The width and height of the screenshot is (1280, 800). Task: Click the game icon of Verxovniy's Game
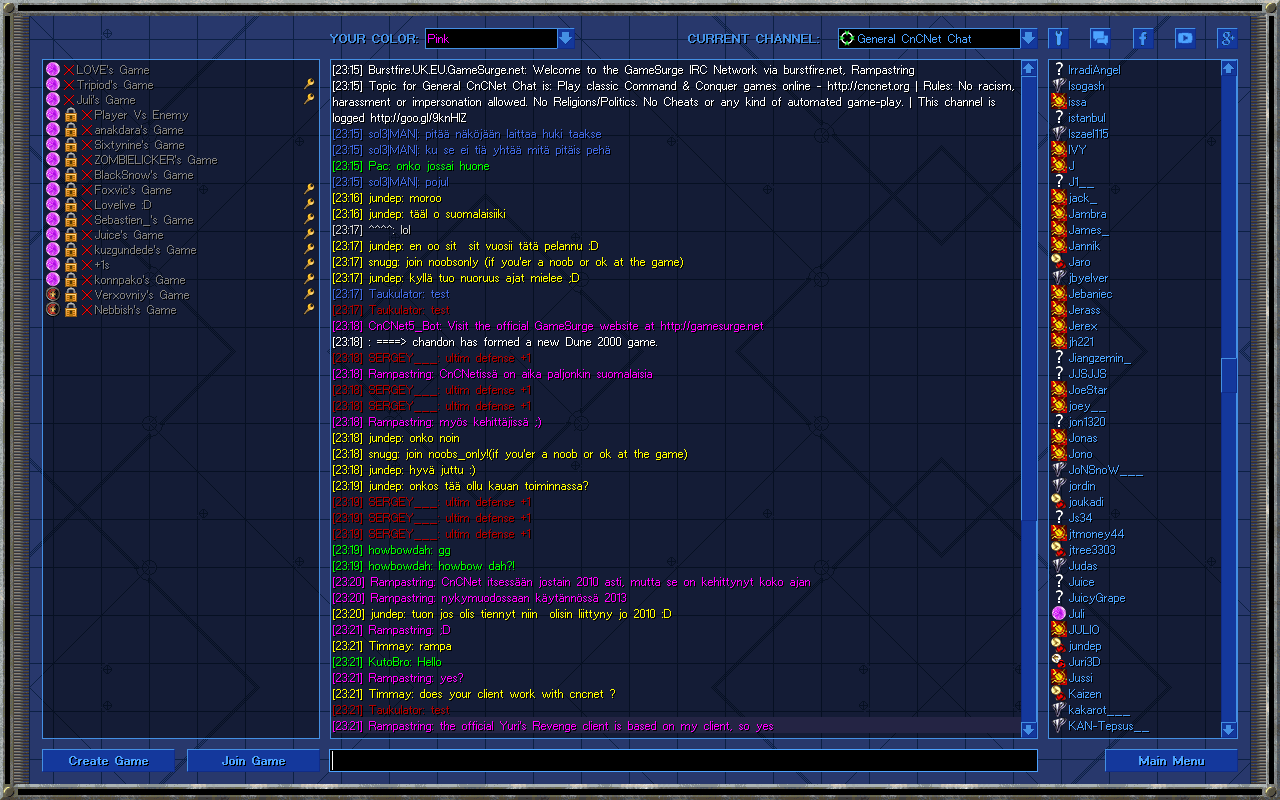click(53, 295)
